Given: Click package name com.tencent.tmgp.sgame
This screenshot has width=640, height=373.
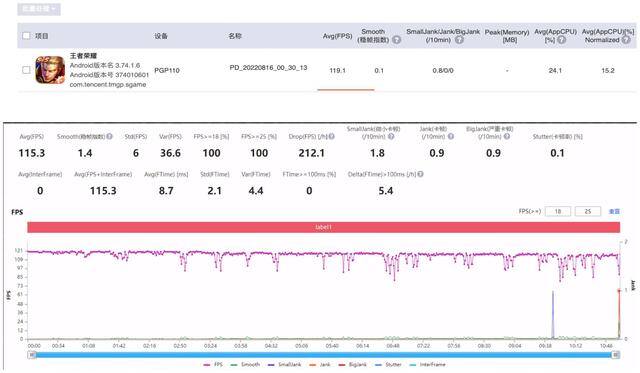Looking at the screenshot, I should pyautogui.click(x=108, y=84).
